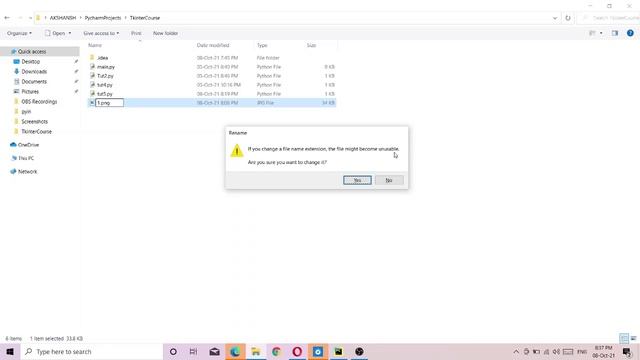
Task: Open the network icon in tray
Action: pyautogui.click(x=546, y=351)
